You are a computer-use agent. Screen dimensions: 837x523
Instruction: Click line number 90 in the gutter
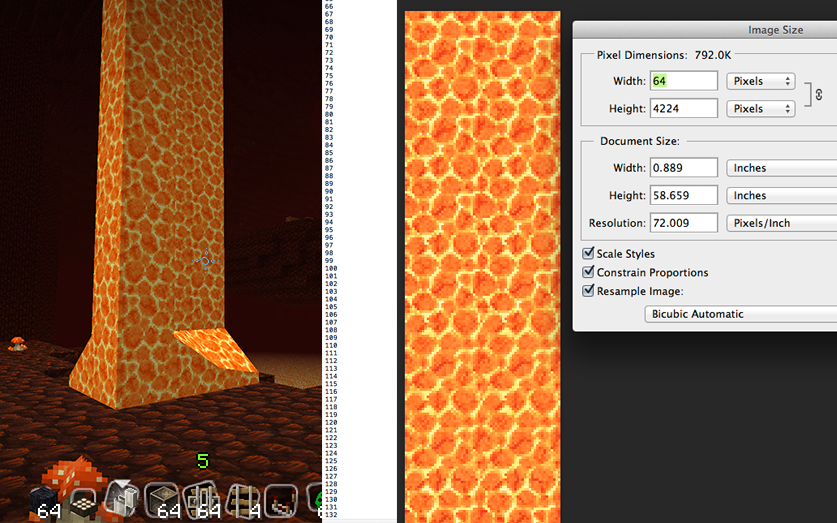pos(329,192)
